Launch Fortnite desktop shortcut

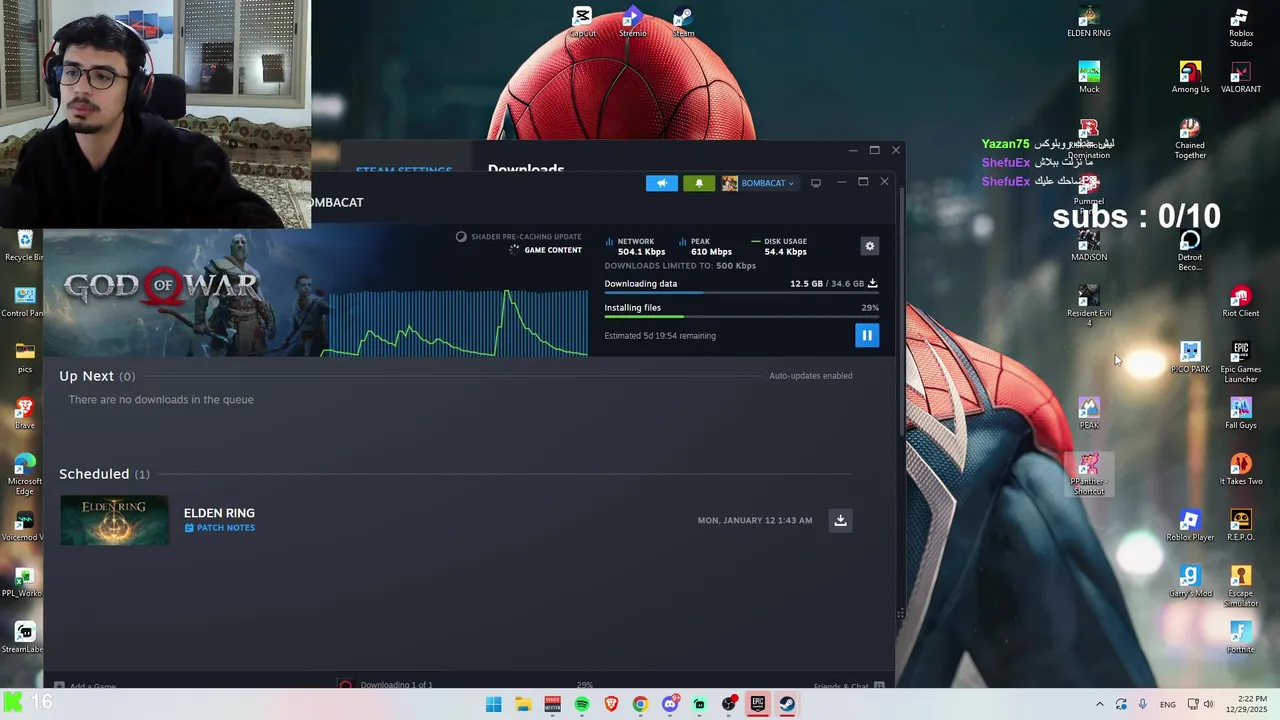[x=1241, y=638]
